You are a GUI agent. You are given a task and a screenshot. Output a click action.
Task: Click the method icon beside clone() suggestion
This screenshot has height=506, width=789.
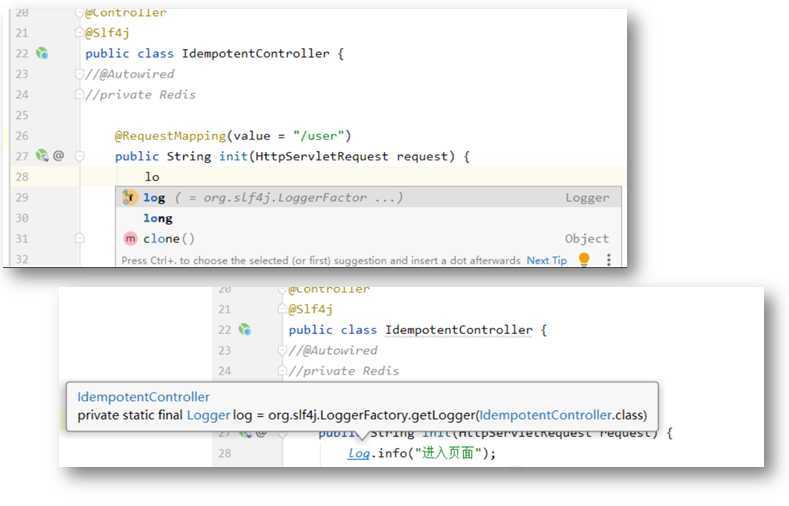[x=130, y=238]
